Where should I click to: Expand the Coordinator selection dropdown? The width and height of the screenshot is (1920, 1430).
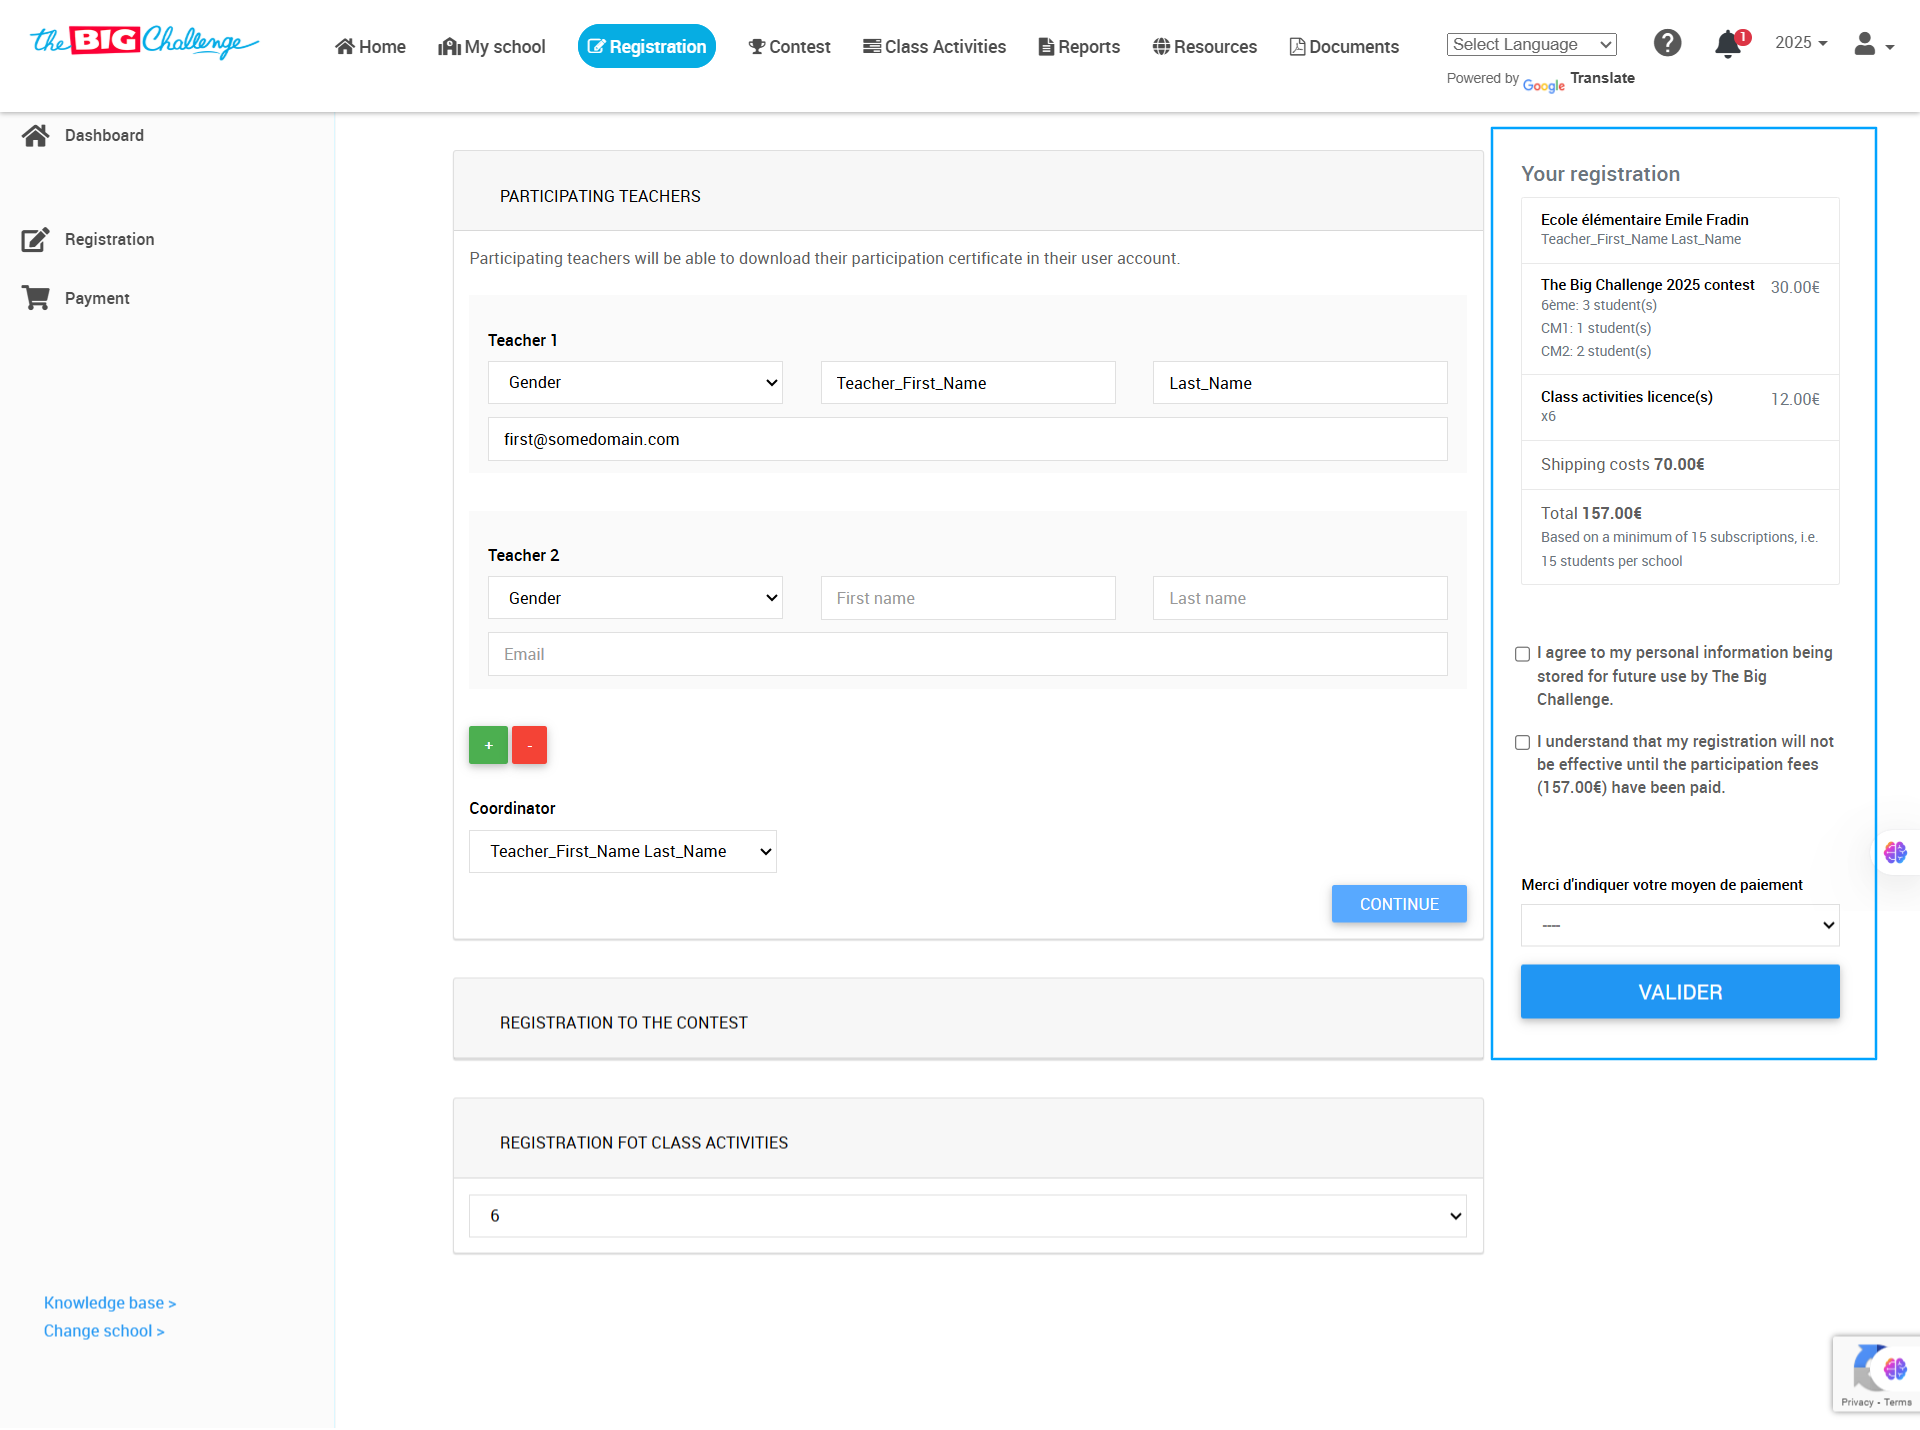pyautogui.click(x=622, y=852)
